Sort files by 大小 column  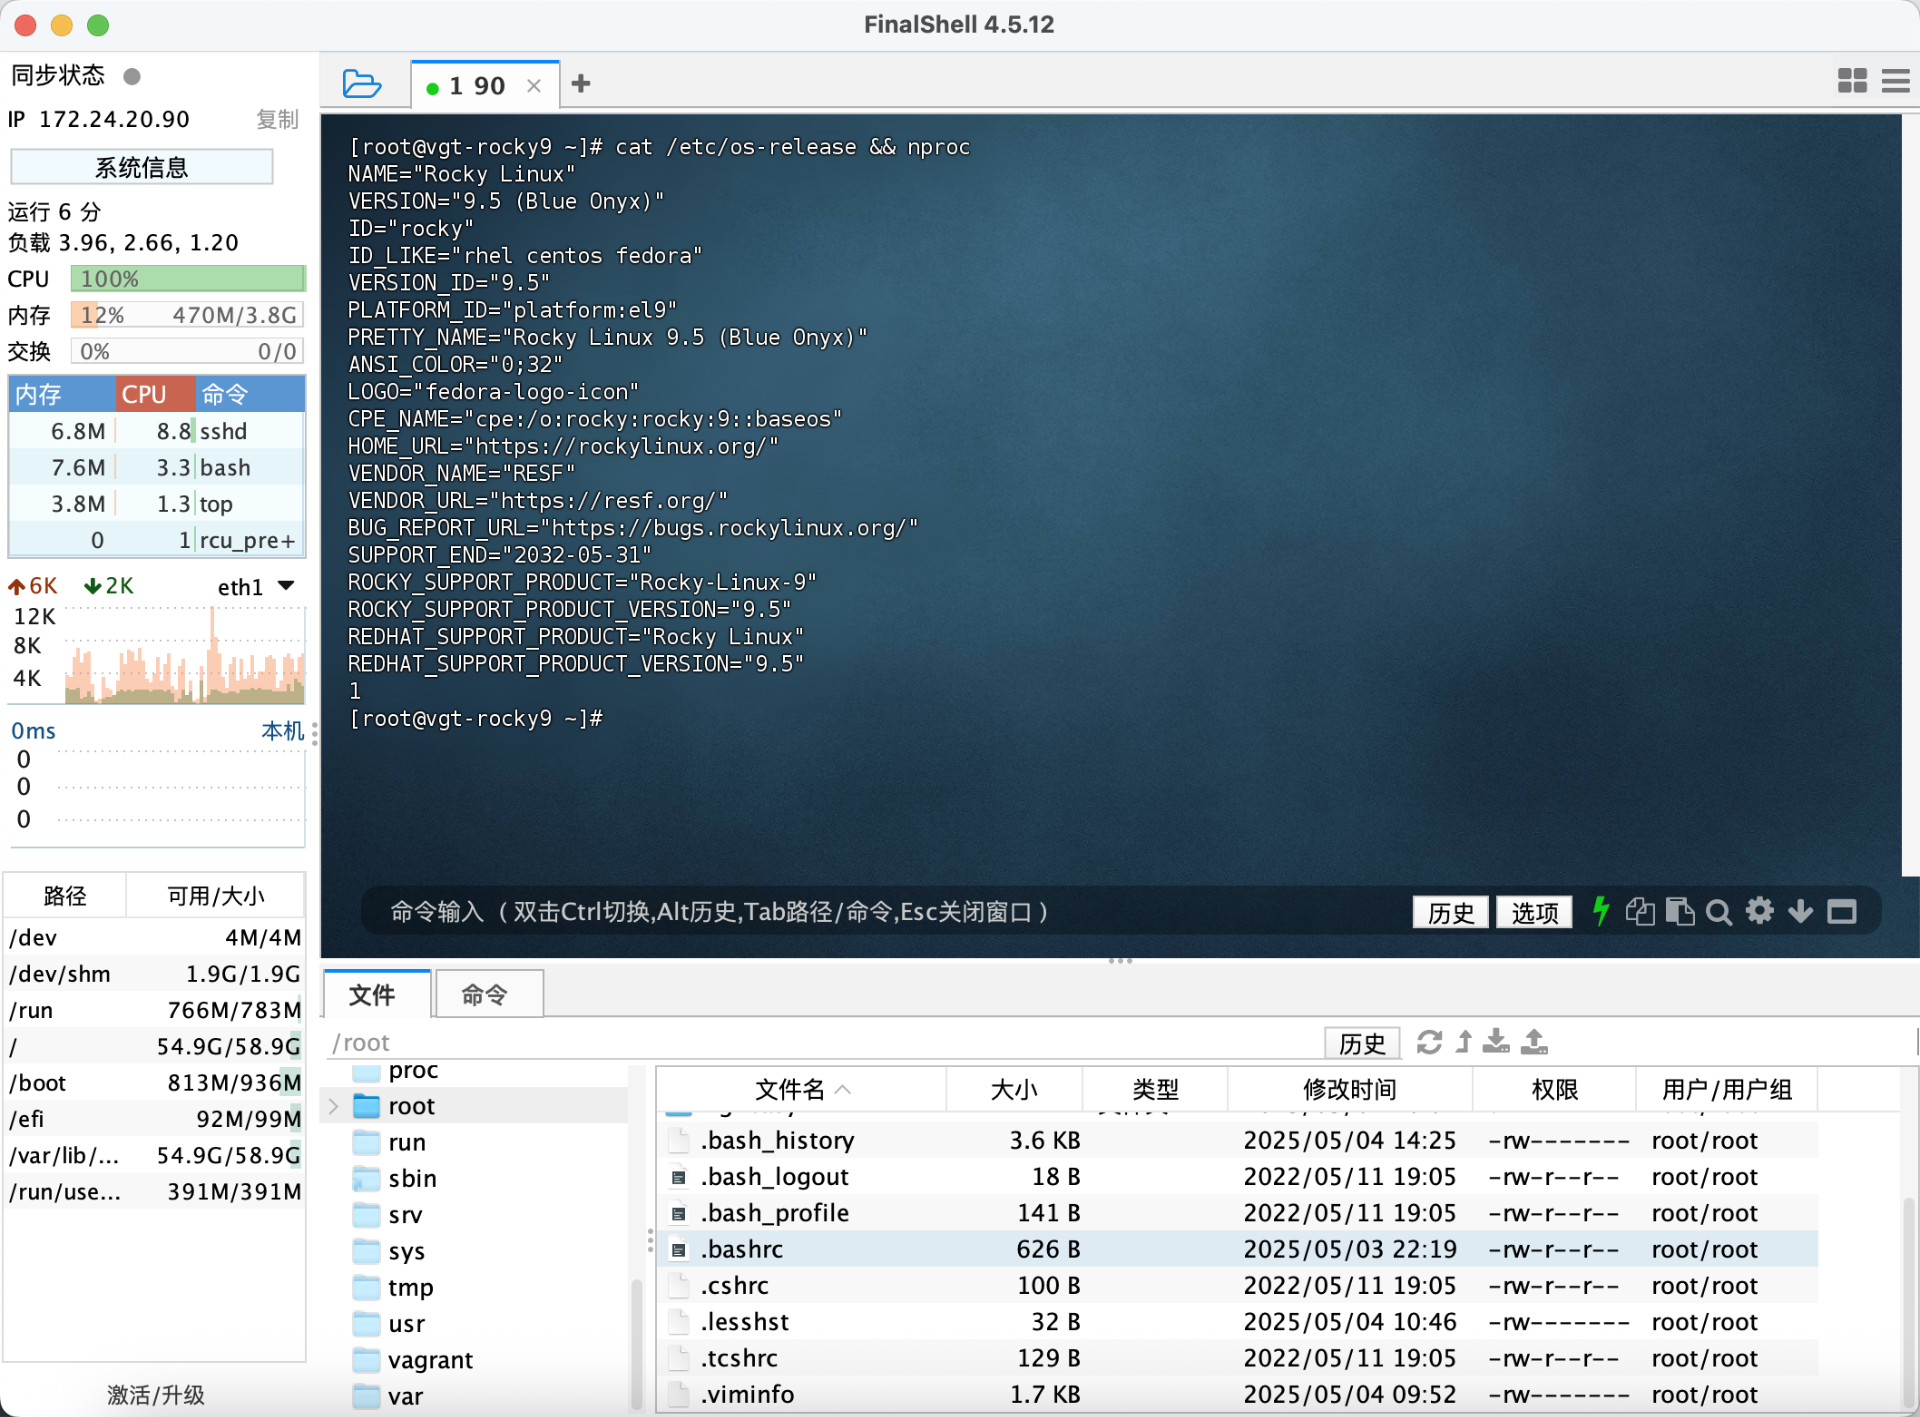pos(1014,1089)
